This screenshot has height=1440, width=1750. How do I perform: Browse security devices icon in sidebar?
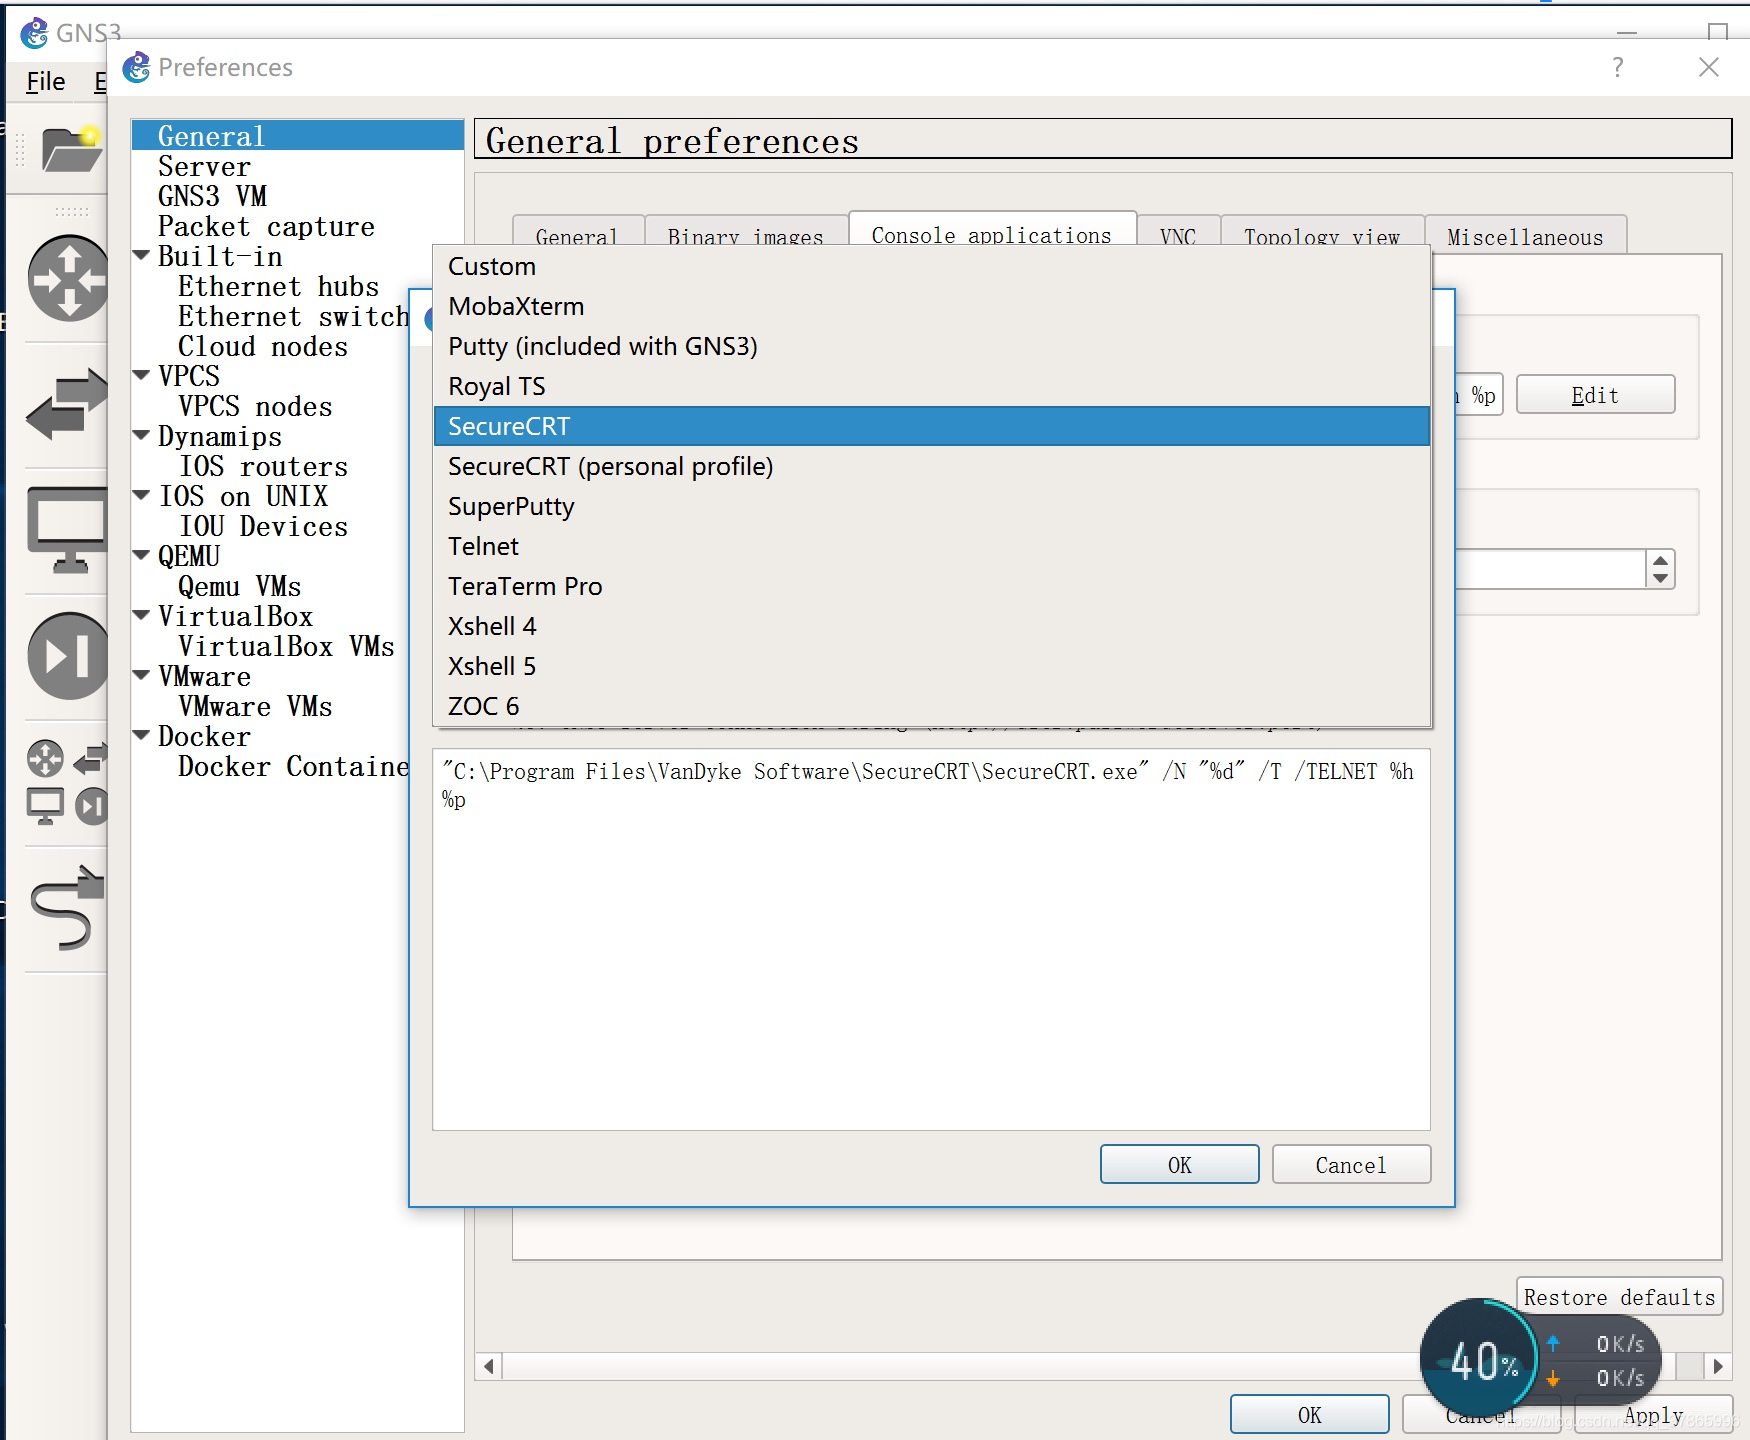[x=68, y=656]
